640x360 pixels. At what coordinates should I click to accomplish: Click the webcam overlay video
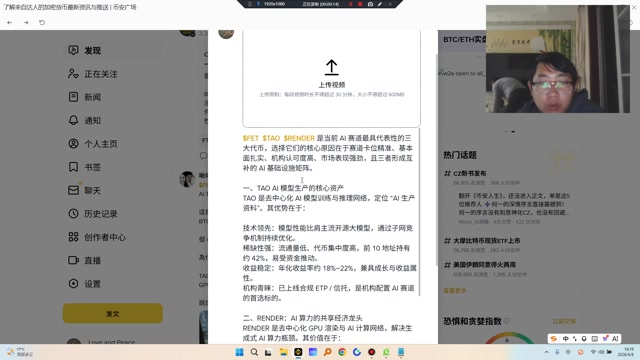pos(558,59)
